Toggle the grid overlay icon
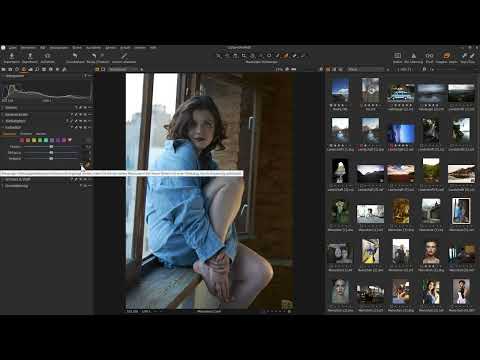Image resolution: width=480 pixels, height=360 pixels. tap(397, 56)
